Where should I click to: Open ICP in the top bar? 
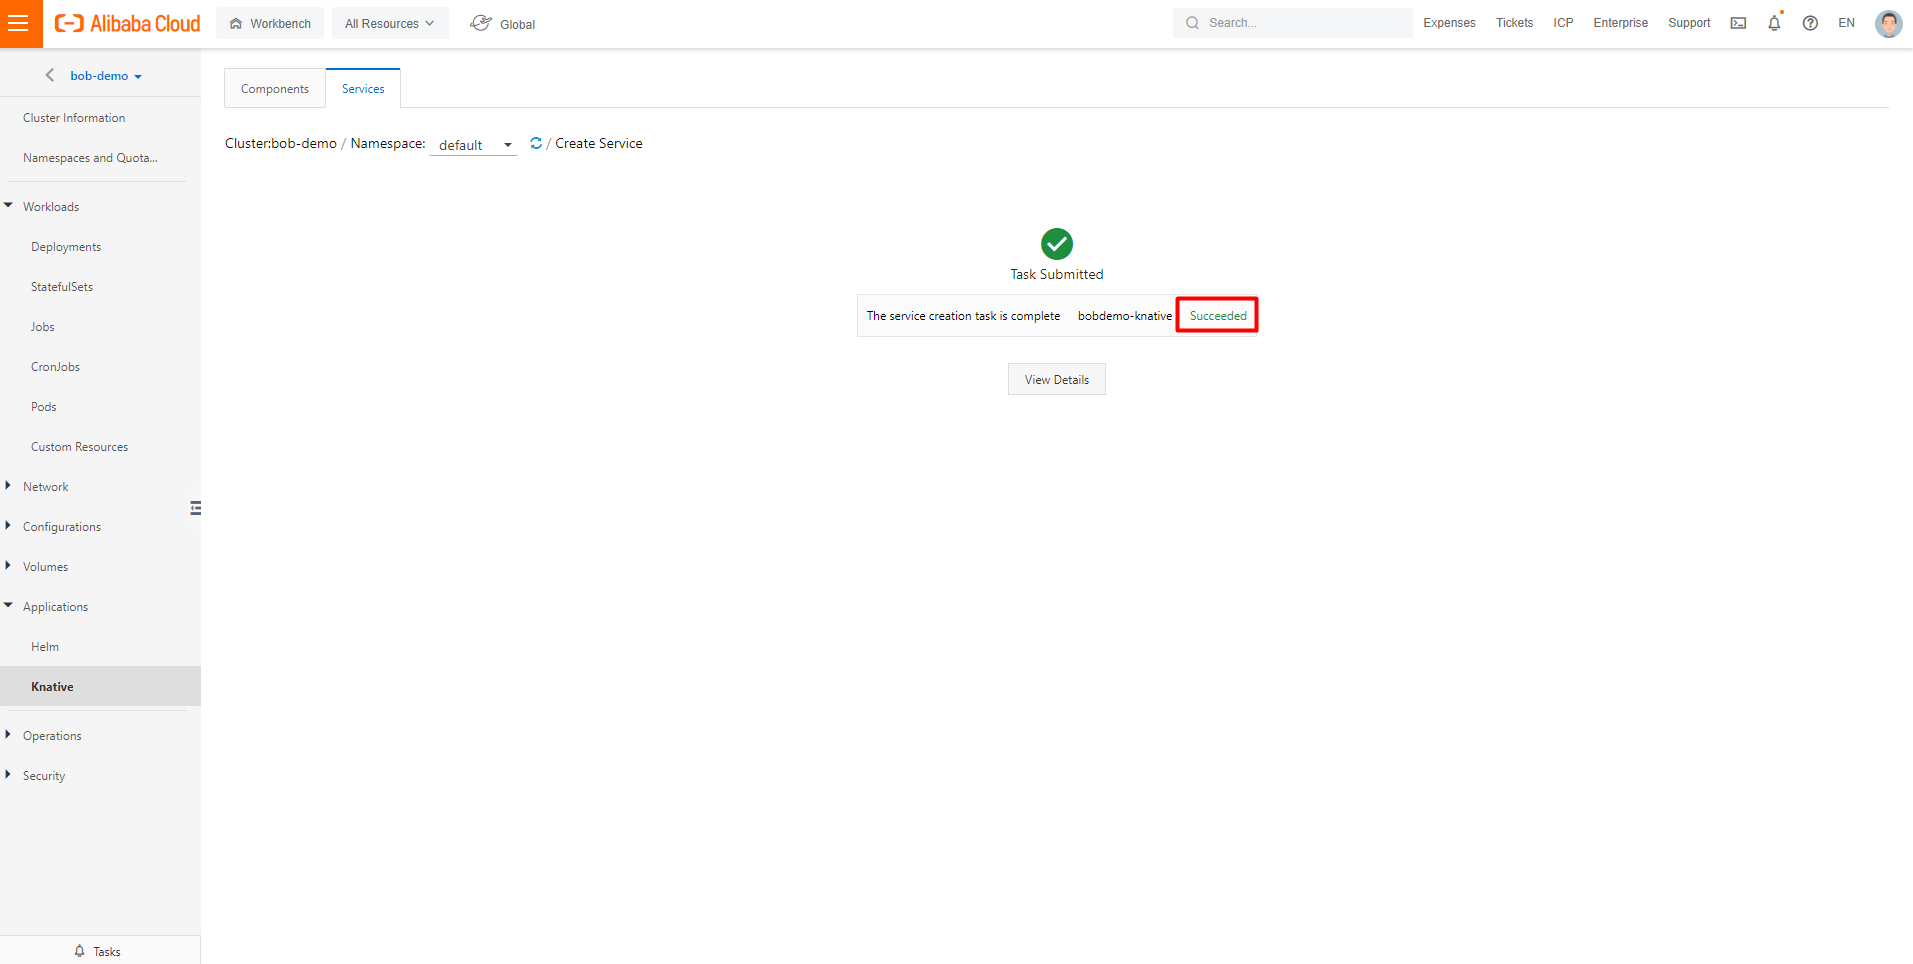[1563, 23]
